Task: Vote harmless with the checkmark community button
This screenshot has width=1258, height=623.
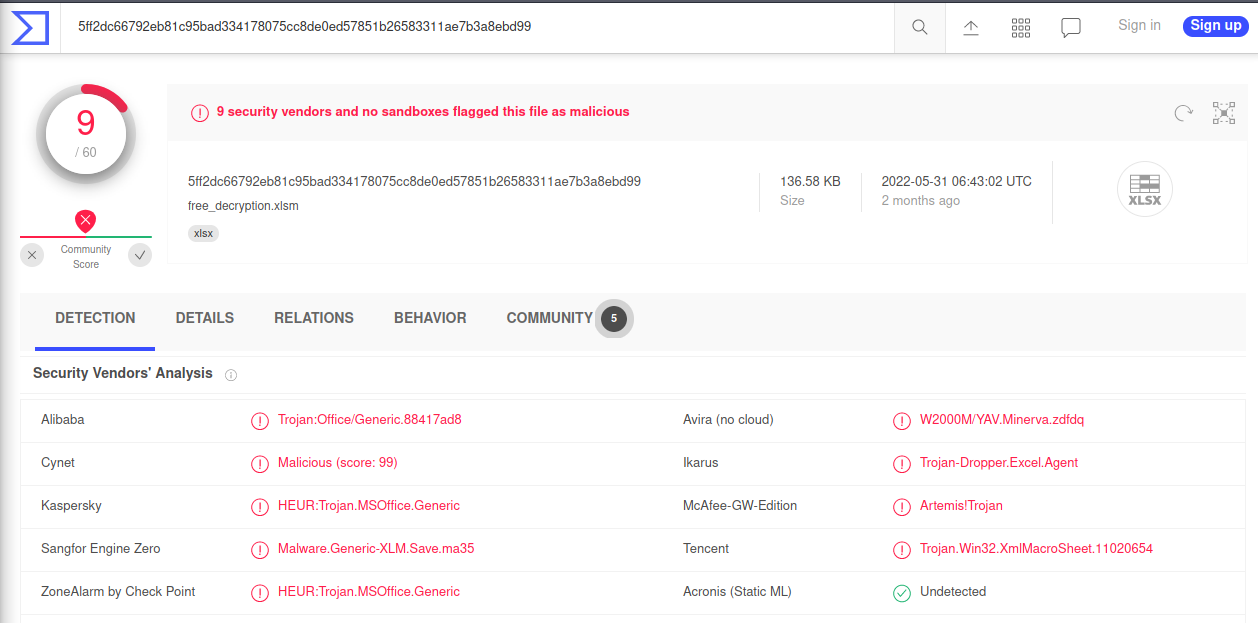Action: 140,255
